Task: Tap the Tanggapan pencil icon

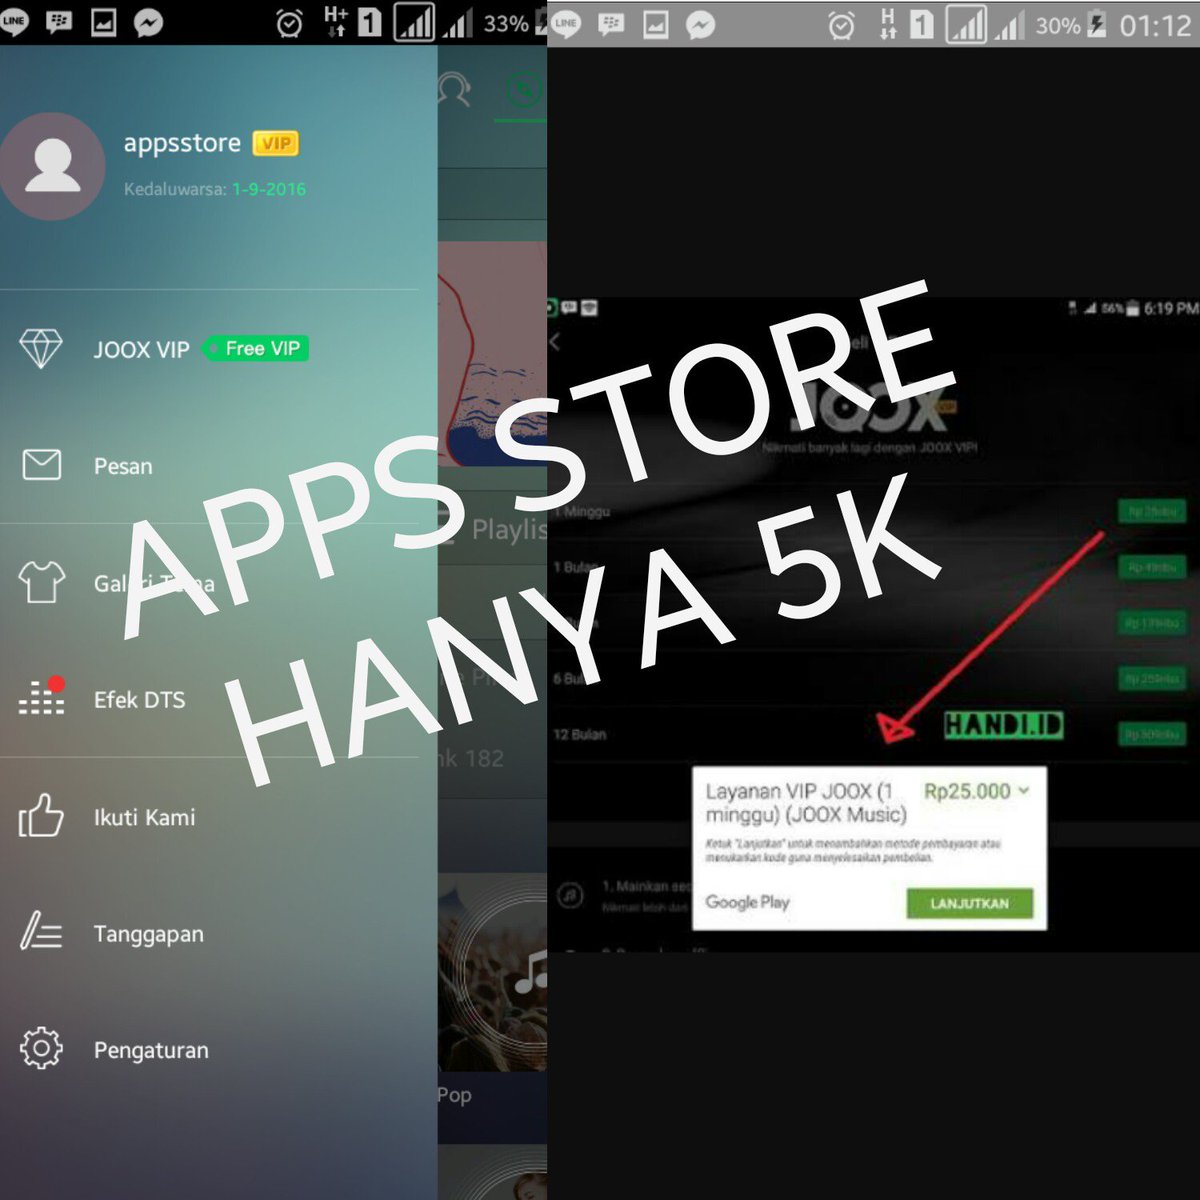Action: (41, 932)
